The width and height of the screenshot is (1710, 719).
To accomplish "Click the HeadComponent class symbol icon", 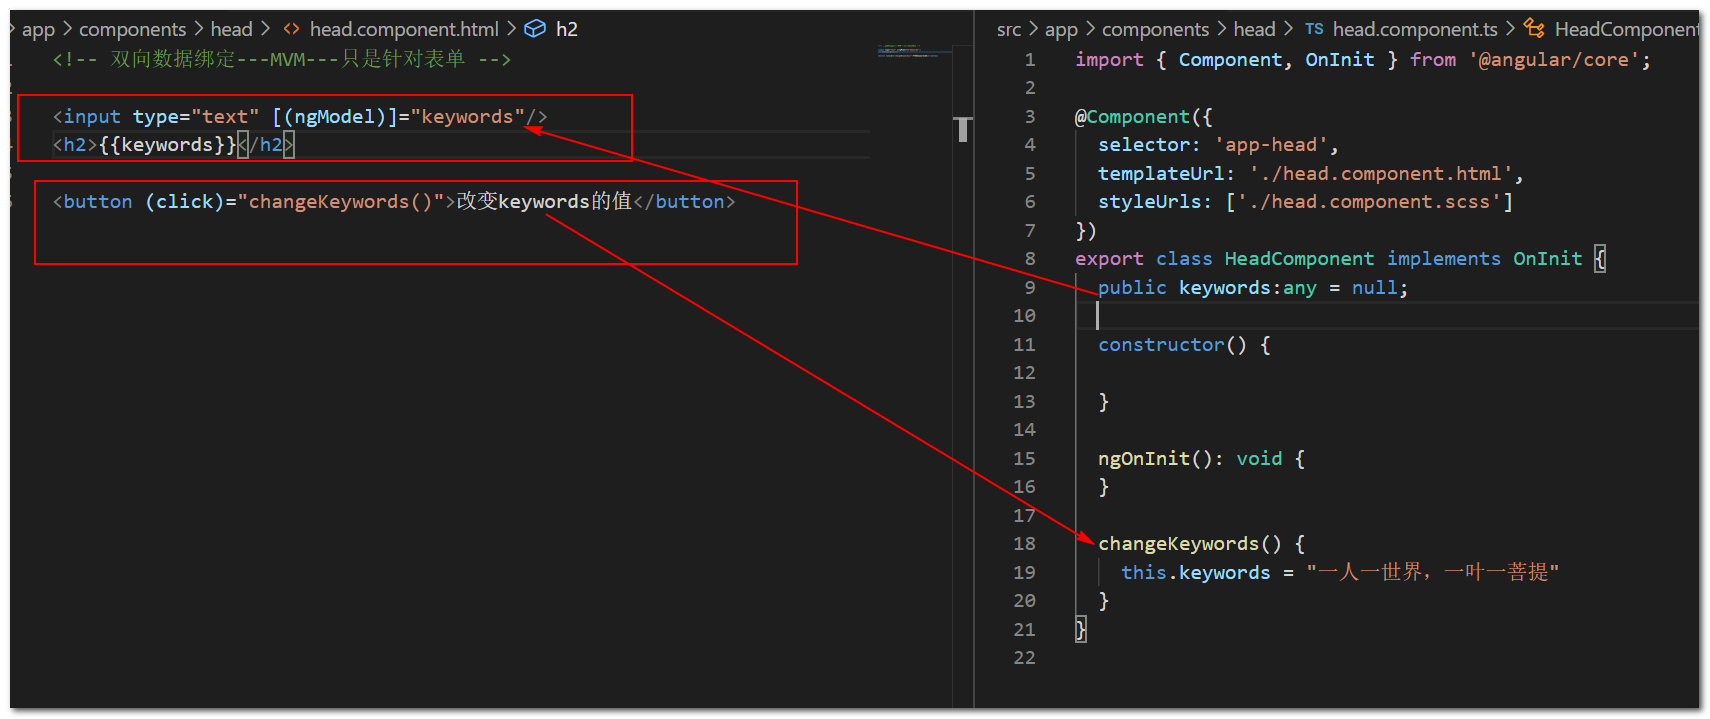I will (1534, 29).
